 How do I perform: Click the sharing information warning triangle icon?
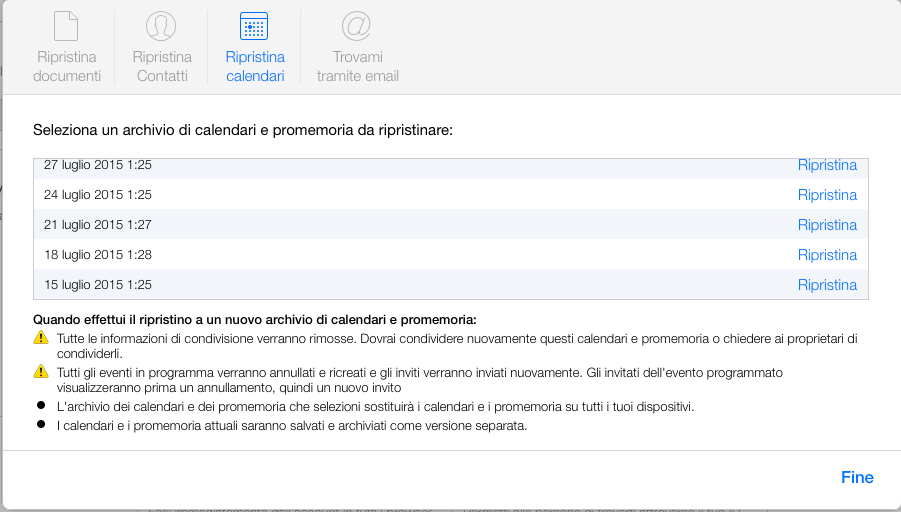click(41, 338)
